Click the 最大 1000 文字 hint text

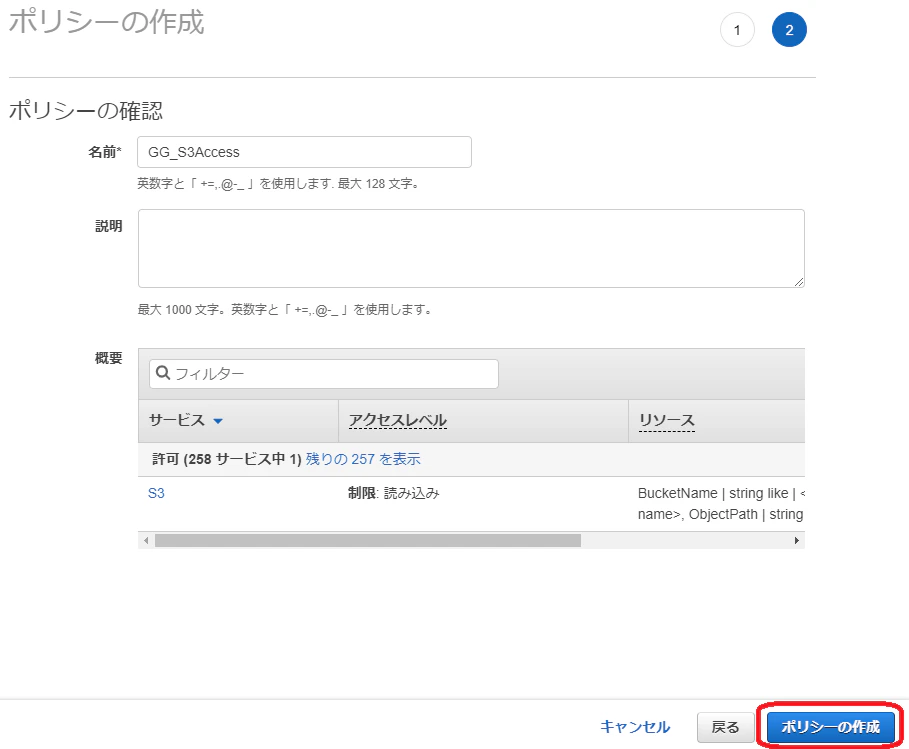(285, 310)
